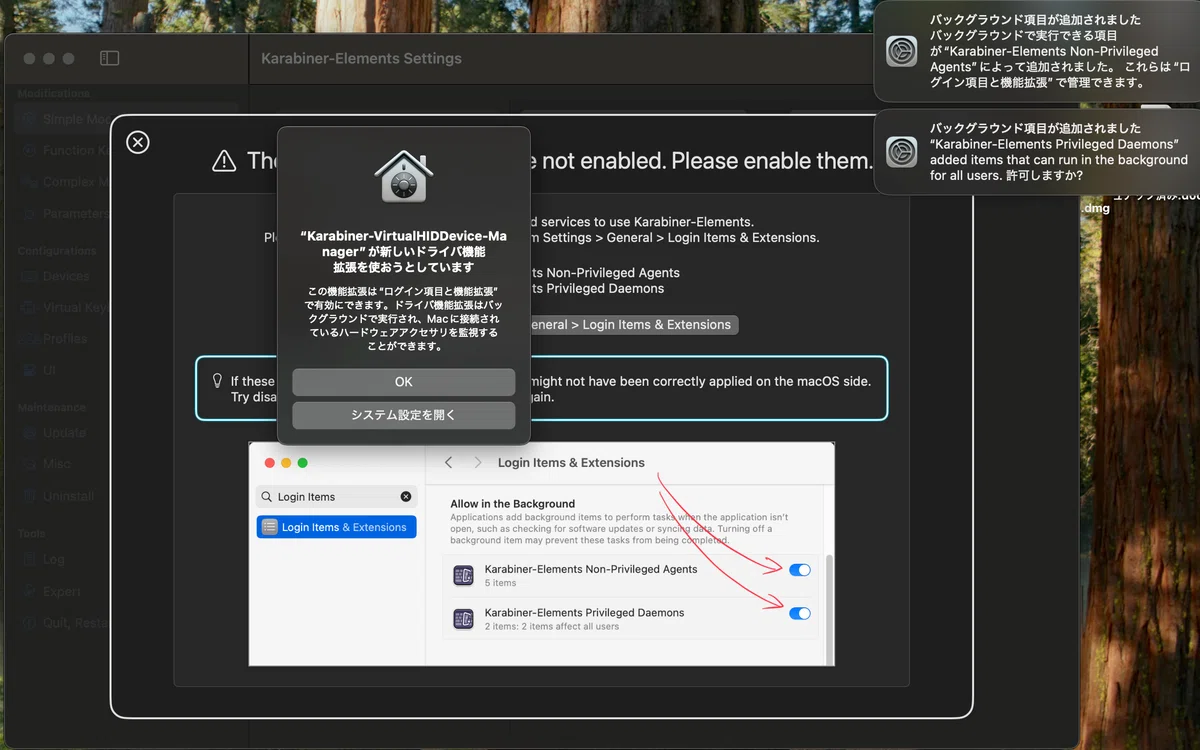Click the システム設定を開く button

[404, 415]
